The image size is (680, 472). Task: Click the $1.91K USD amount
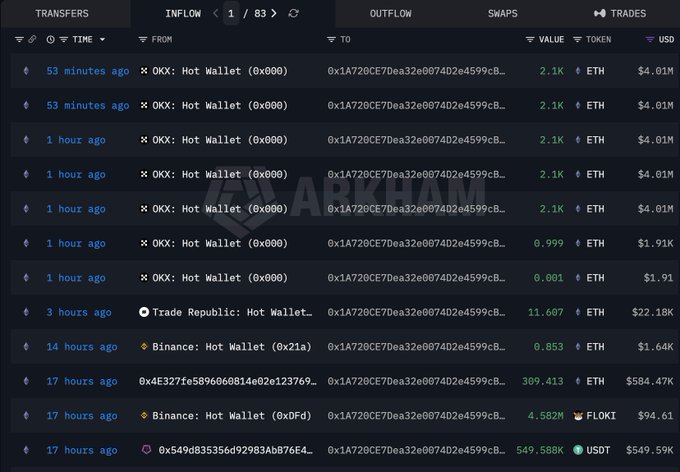point(656,243)
